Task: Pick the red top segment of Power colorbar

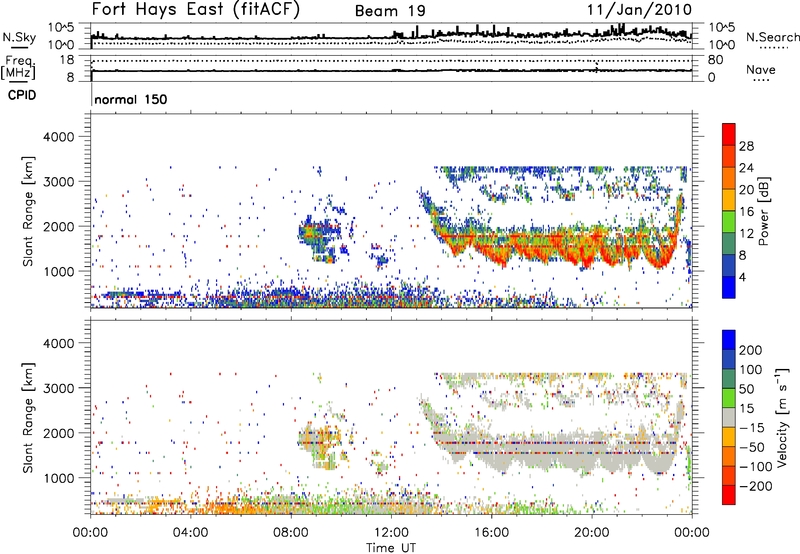Action: 729,134
